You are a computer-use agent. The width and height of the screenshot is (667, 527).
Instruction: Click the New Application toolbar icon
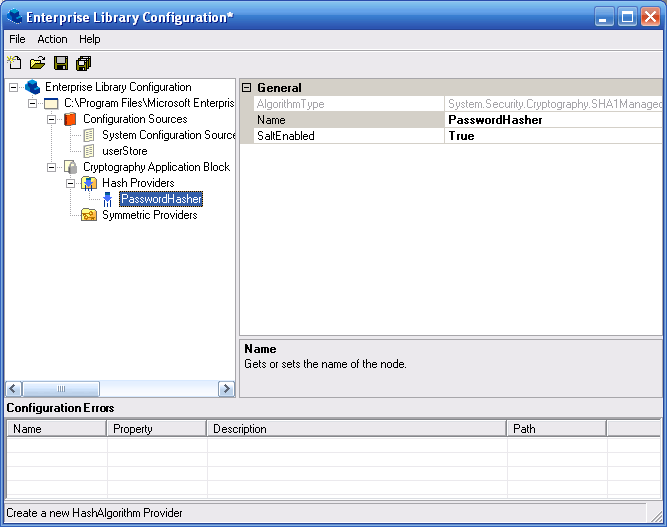pos(15,63)
